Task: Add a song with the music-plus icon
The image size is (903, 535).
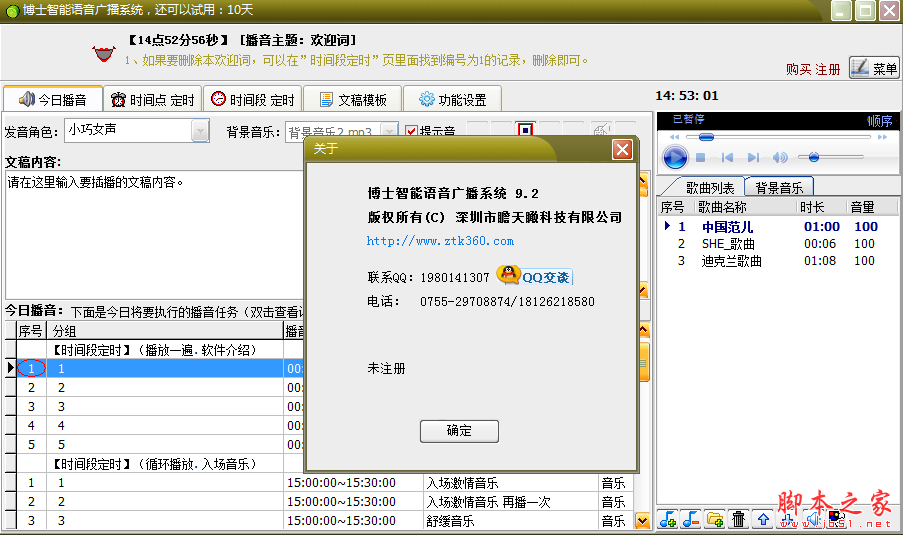Action: pos(668,519)
